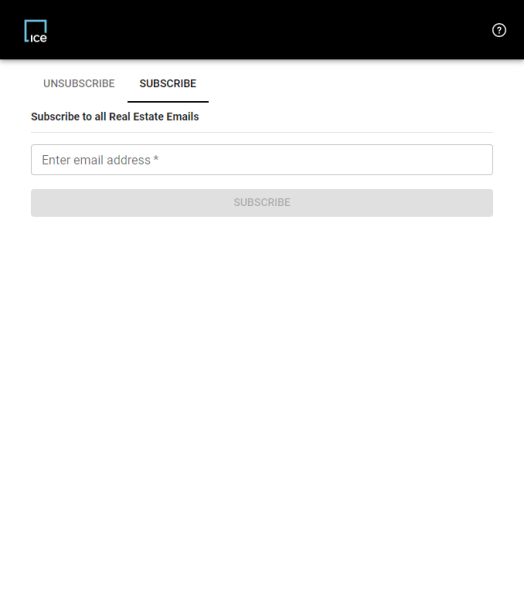524x598 pixels.
Task: Select the SUBSCRIBE tab
Action: click(168, 84)
